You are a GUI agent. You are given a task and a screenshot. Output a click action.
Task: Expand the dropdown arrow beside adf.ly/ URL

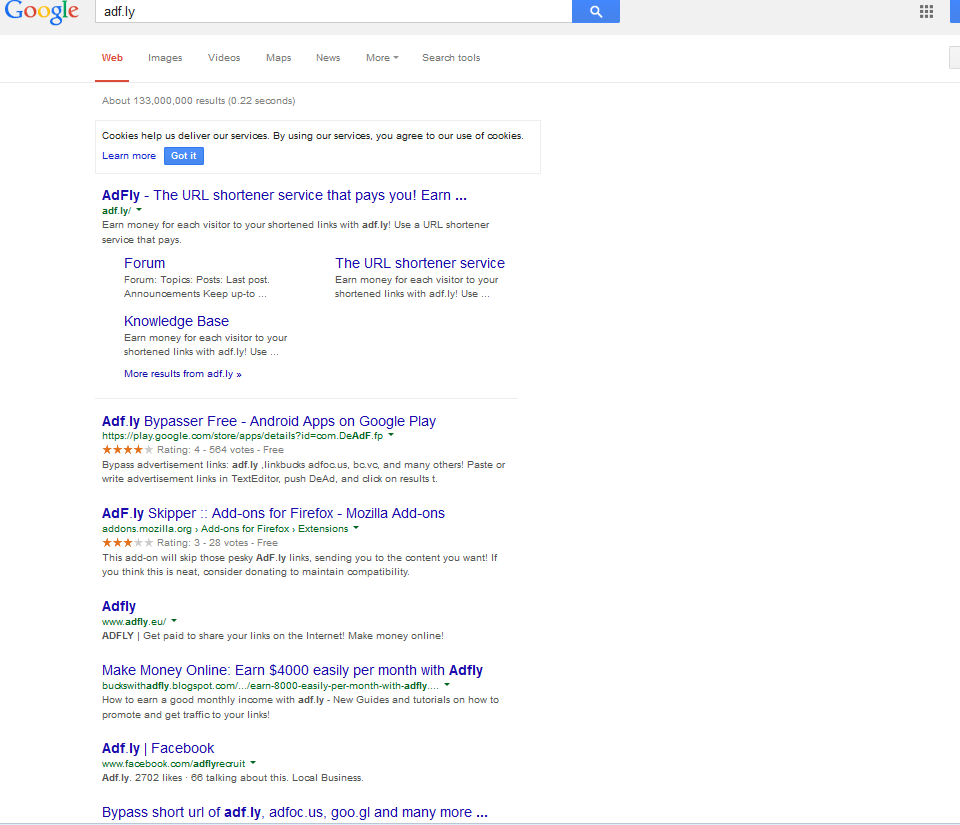click(139, 210)
